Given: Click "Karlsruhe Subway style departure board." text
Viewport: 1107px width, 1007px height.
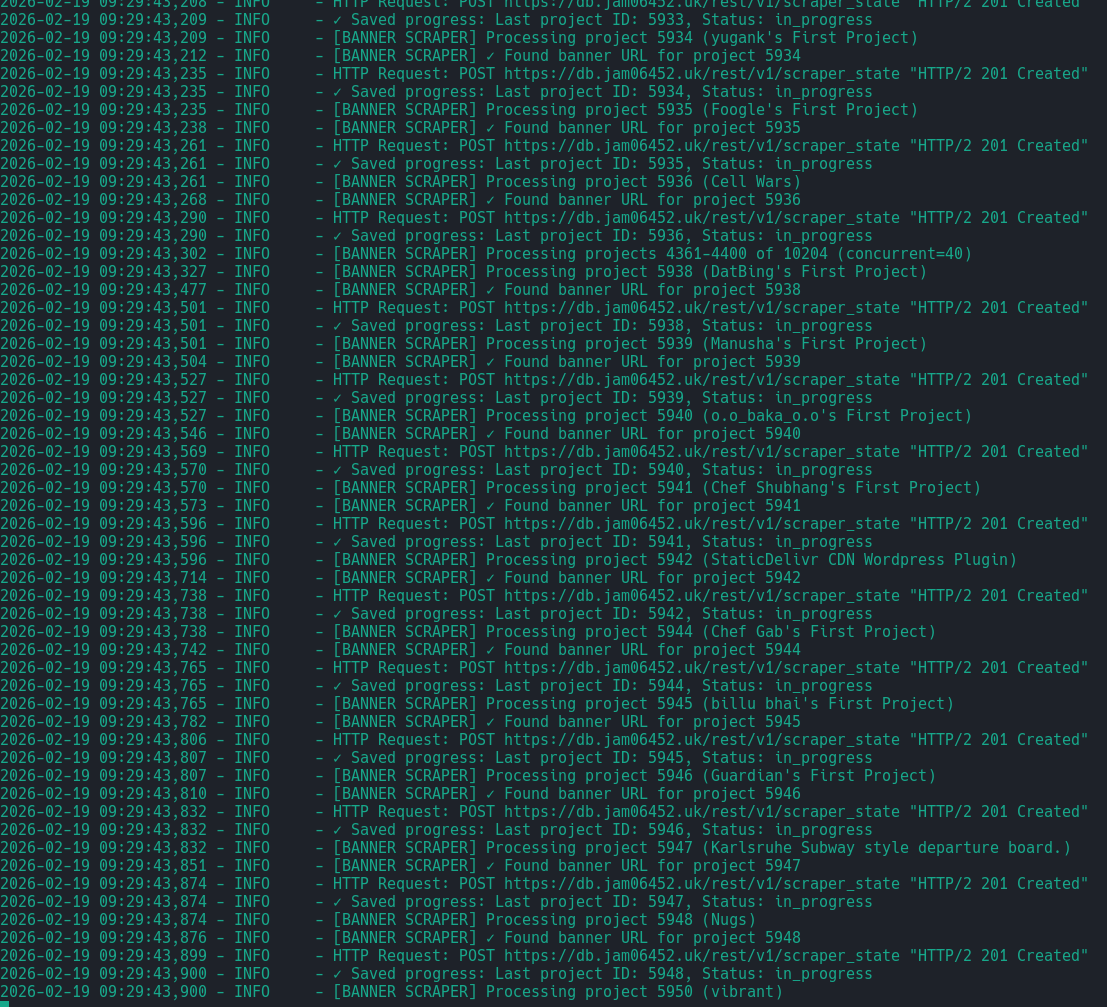Looking at the screenshot, I should (885, 848).
